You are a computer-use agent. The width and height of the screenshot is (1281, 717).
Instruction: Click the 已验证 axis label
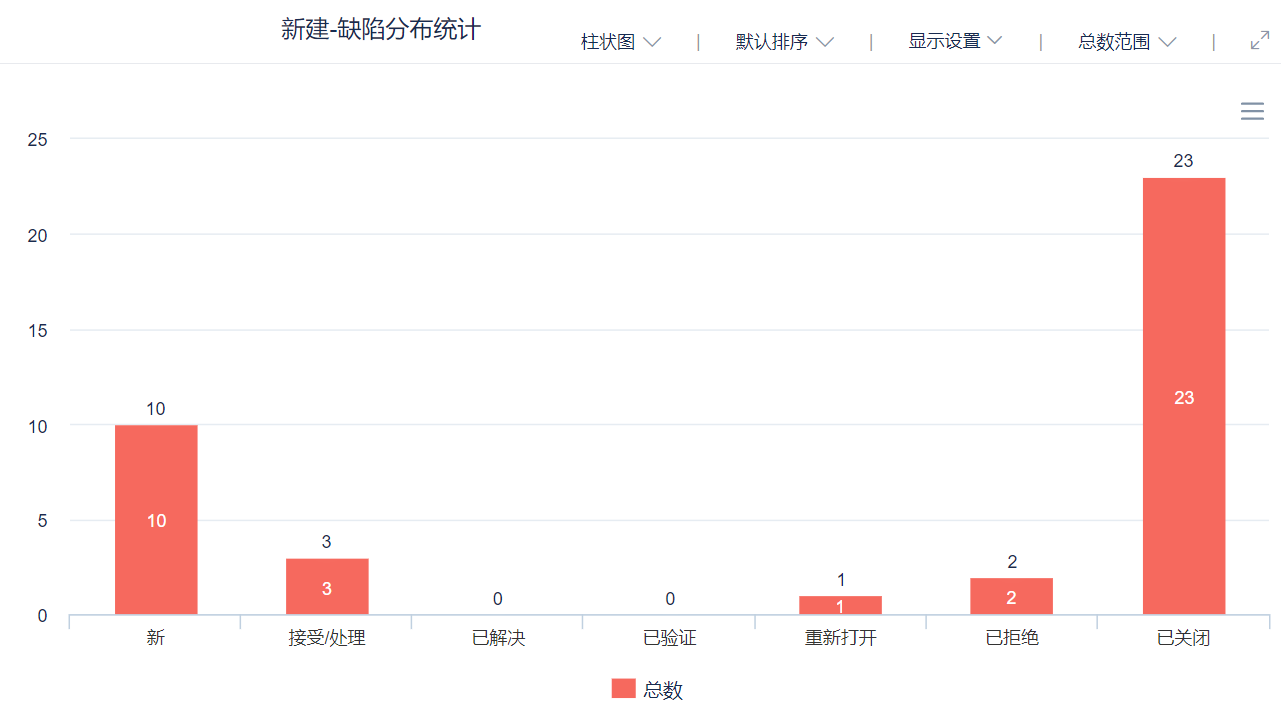pyautogui.click(x=669, y=638)
